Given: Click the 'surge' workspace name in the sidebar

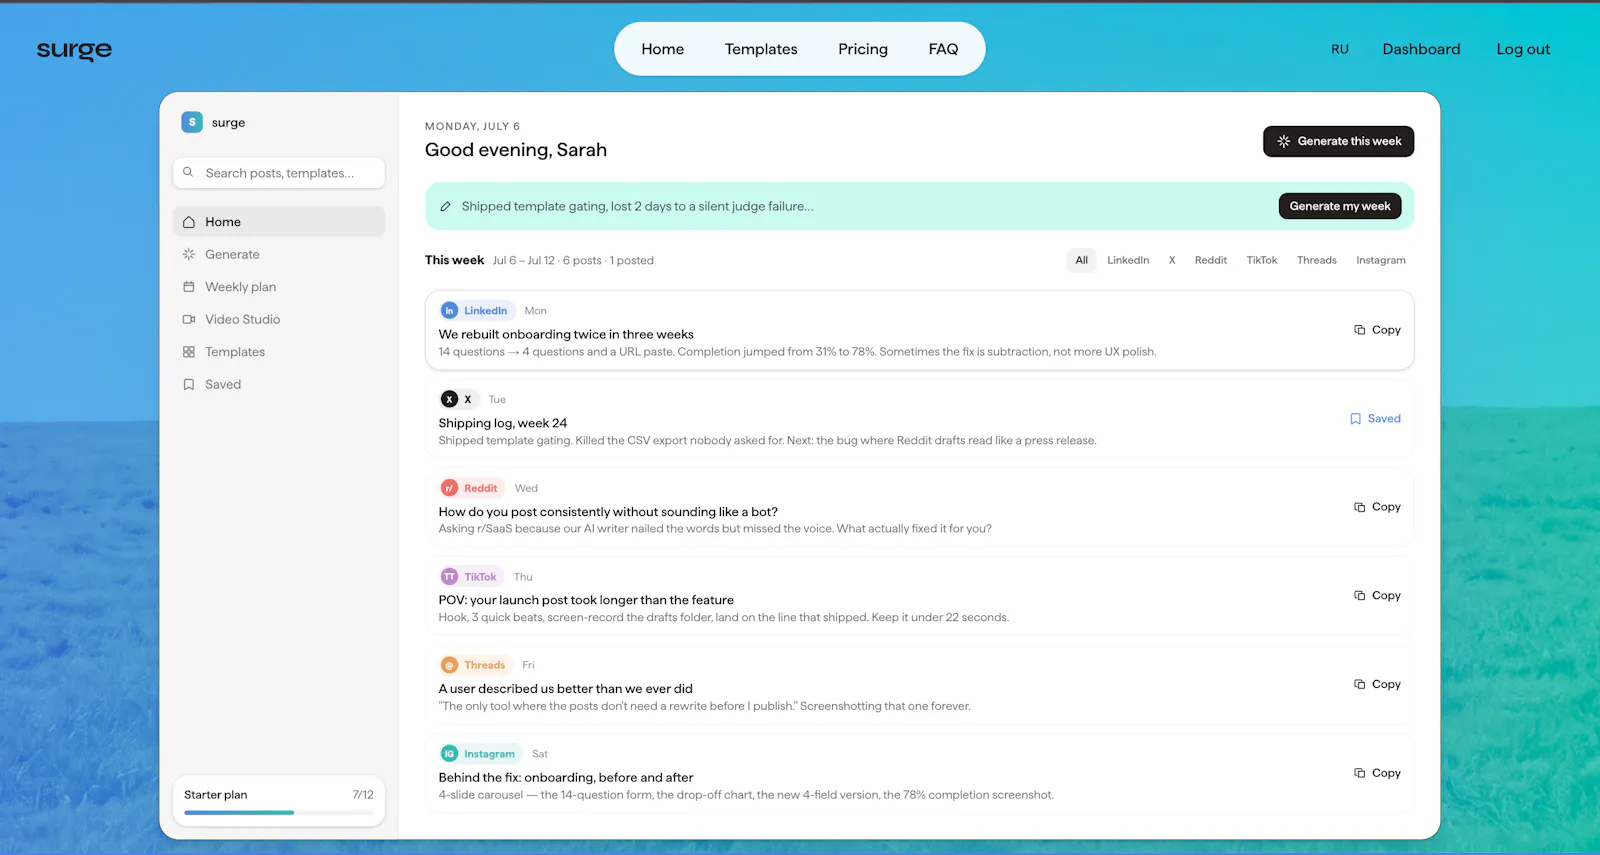Looking at the screenshot, I should pyautogui.click(x=228, y=123).
